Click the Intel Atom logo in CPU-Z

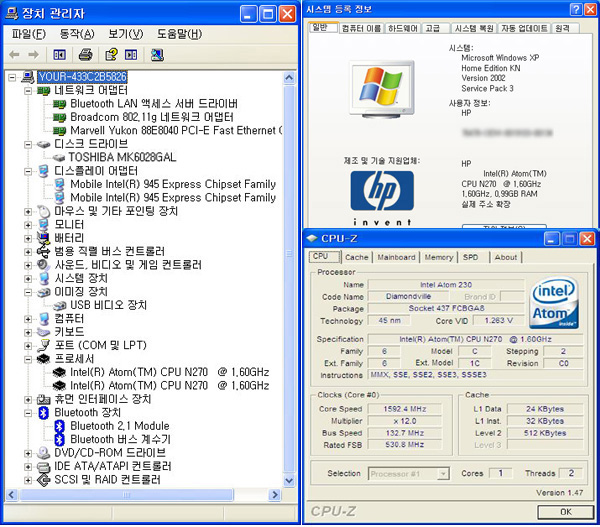554,303
